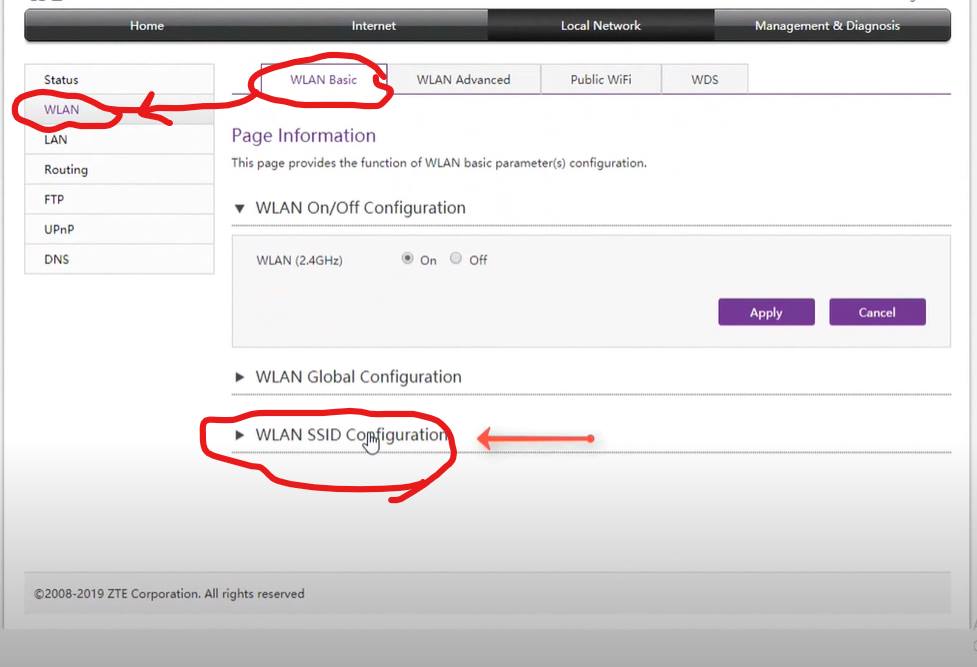
Task: Switch to the WLAN Advanced tab
Action: click(463, 80)
